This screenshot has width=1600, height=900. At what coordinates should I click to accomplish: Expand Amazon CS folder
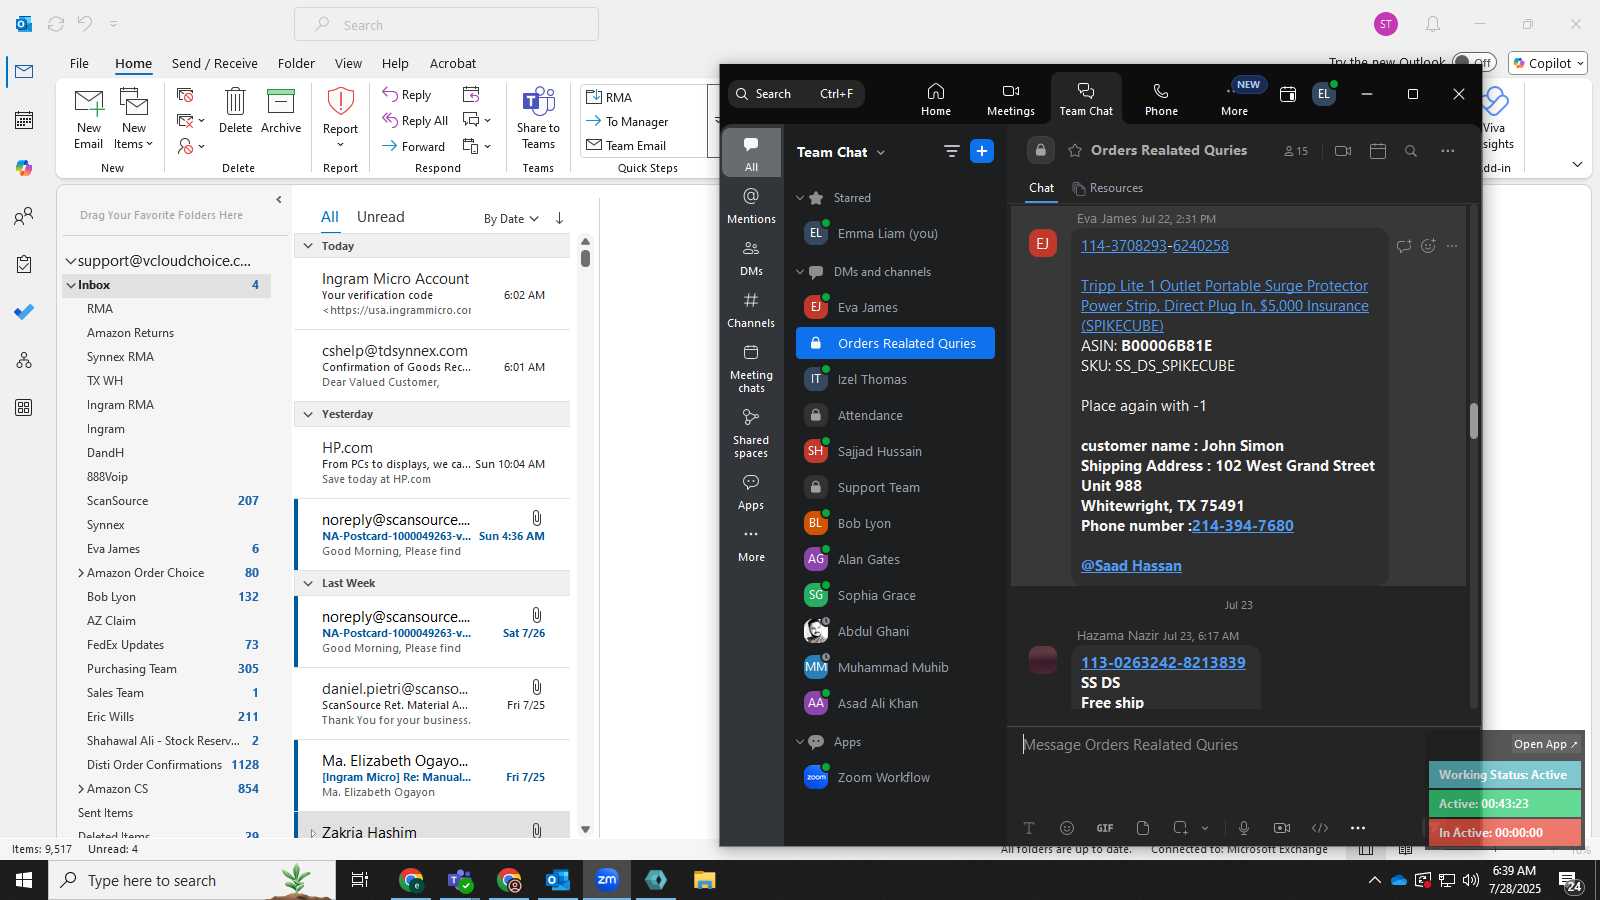(x=80, y=789)
